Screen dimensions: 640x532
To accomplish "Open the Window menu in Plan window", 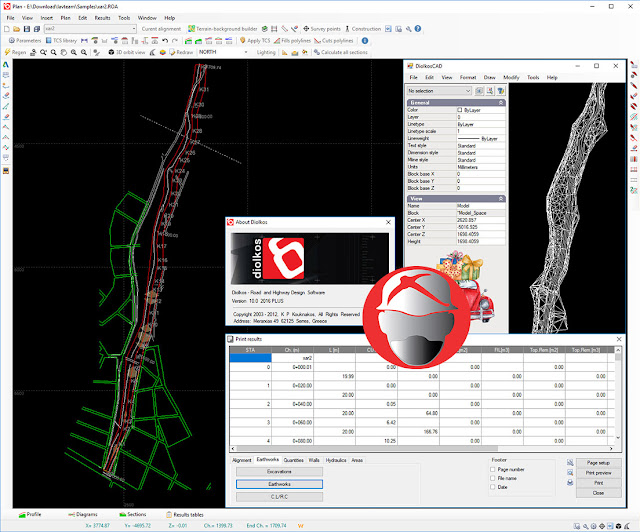I will coord(147,18).
